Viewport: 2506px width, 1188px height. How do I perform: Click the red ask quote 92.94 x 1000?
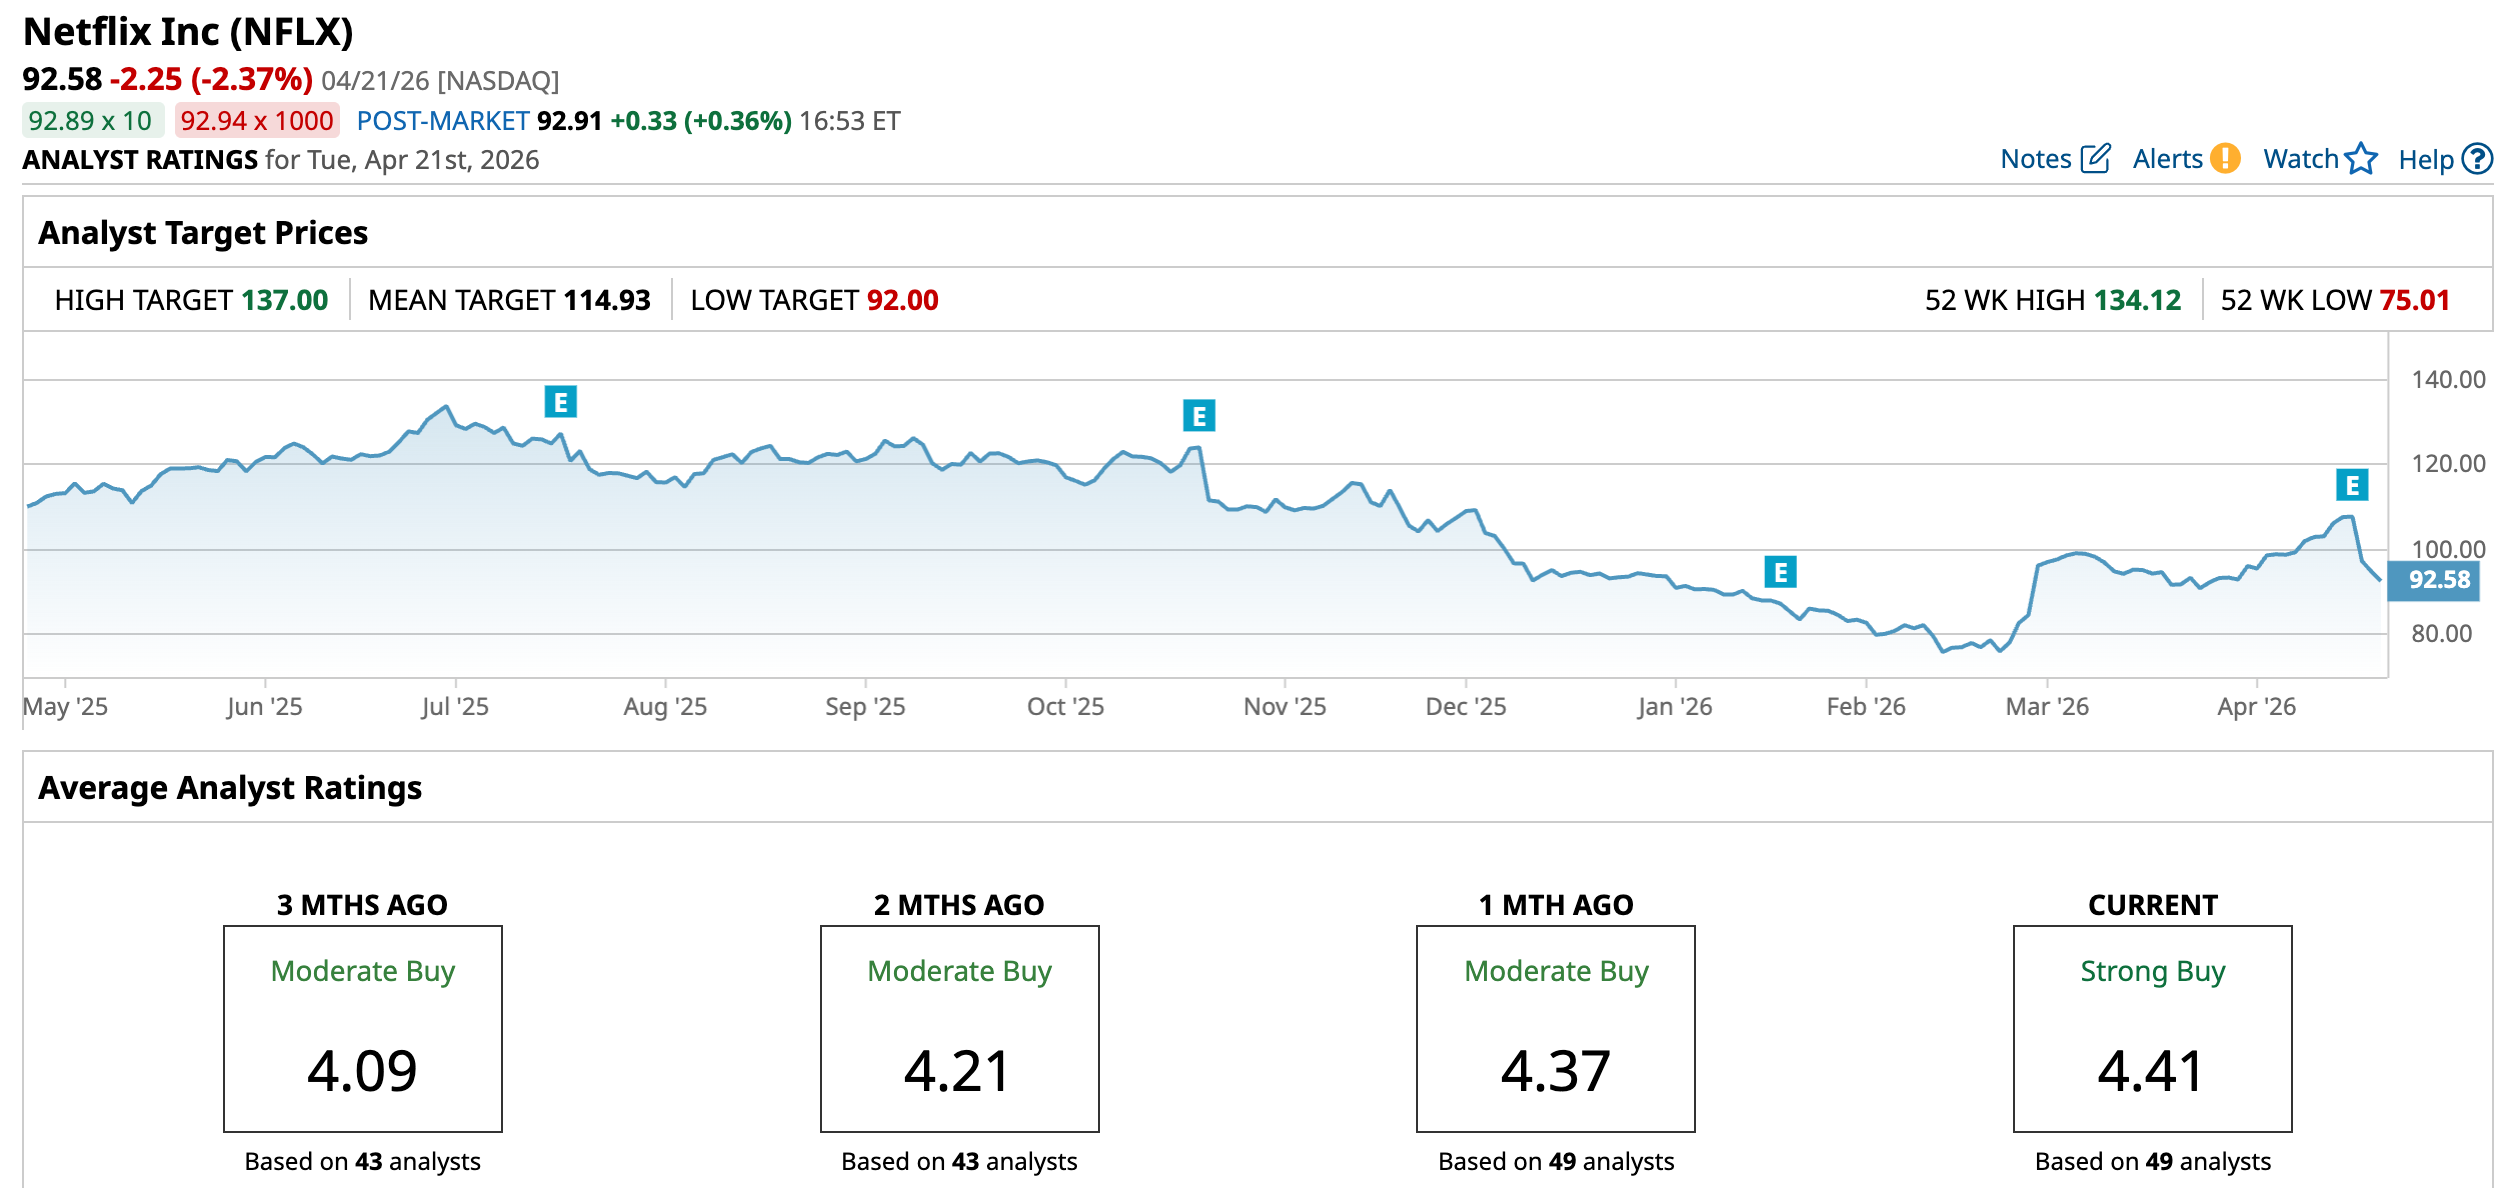[x=257, y=121]
